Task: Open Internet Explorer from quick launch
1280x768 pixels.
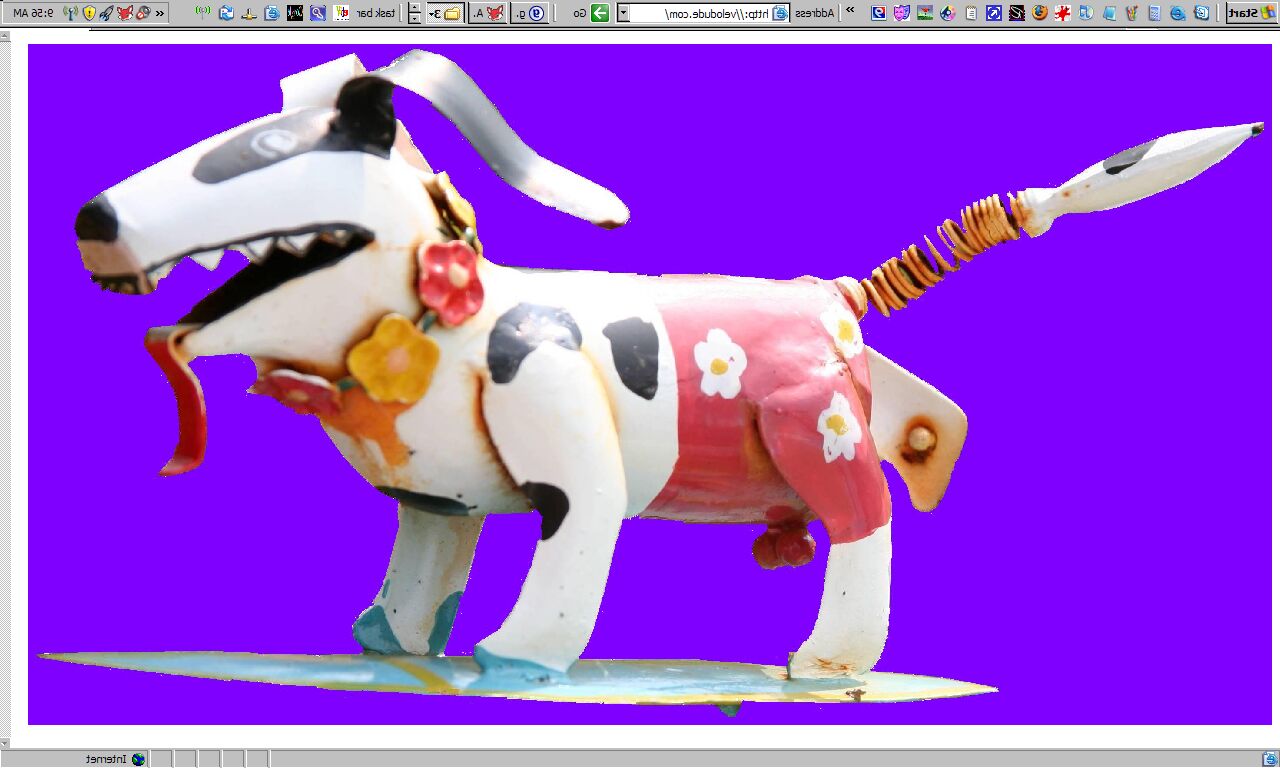Action: (1178, 13)
